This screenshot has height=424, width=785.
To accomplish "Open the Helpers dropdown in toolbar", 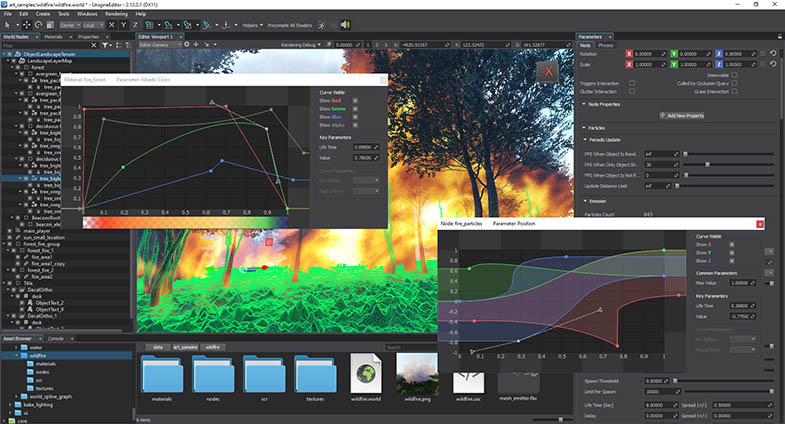I will pyautogui.click(x=250, y=24).
